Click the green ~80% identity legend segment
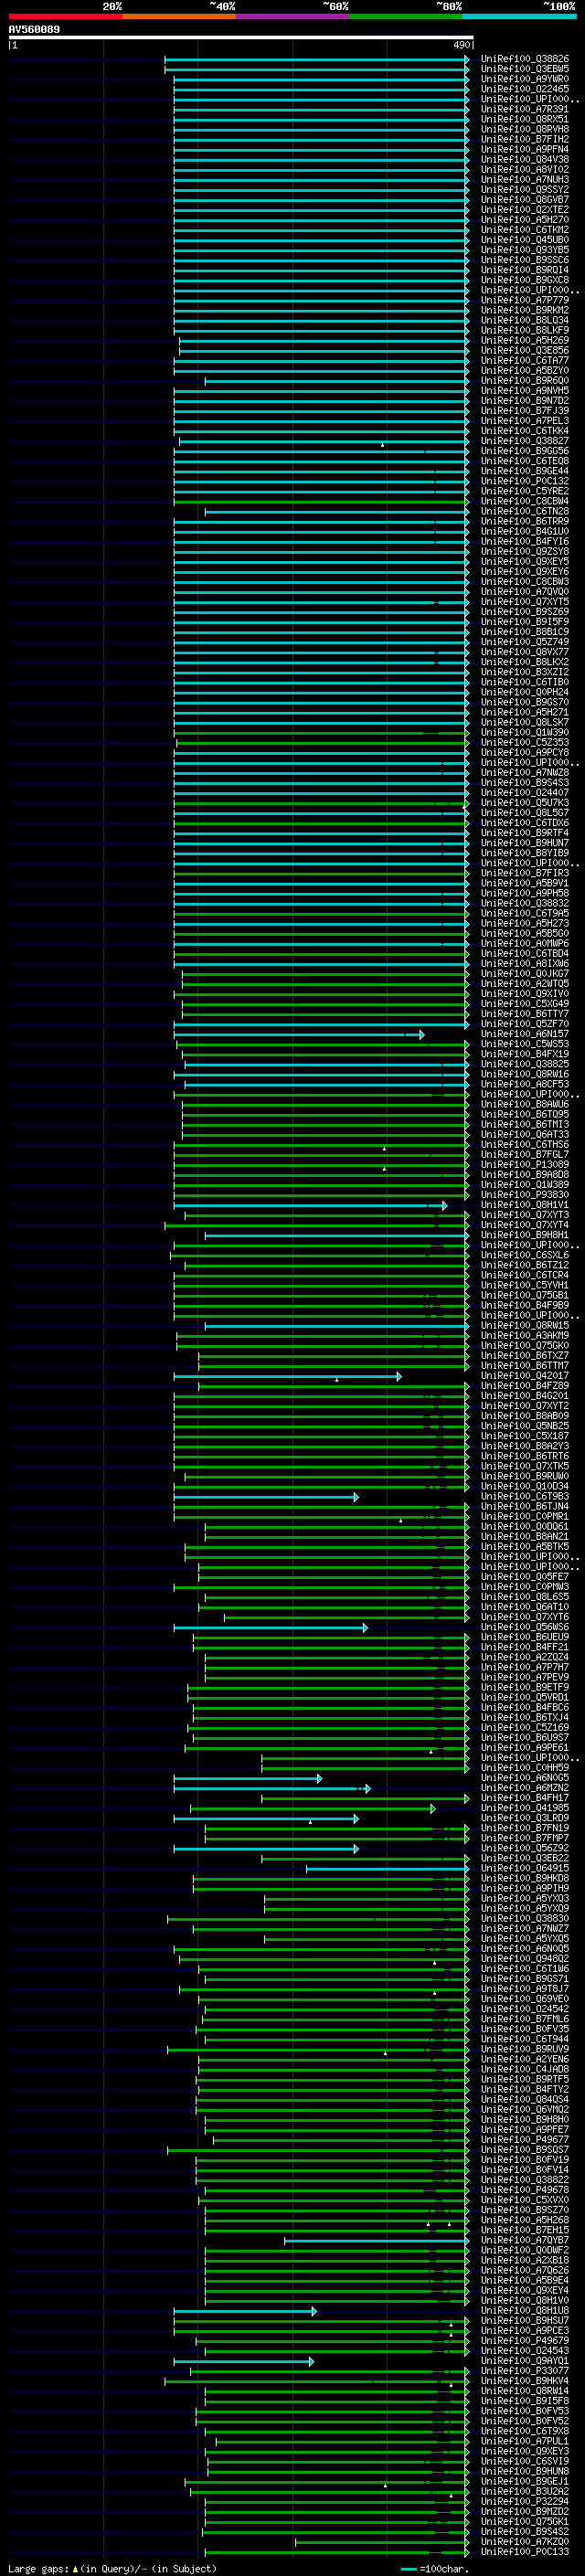Image resolution: width=585 pixels, height=2576 pixels. 406,17
